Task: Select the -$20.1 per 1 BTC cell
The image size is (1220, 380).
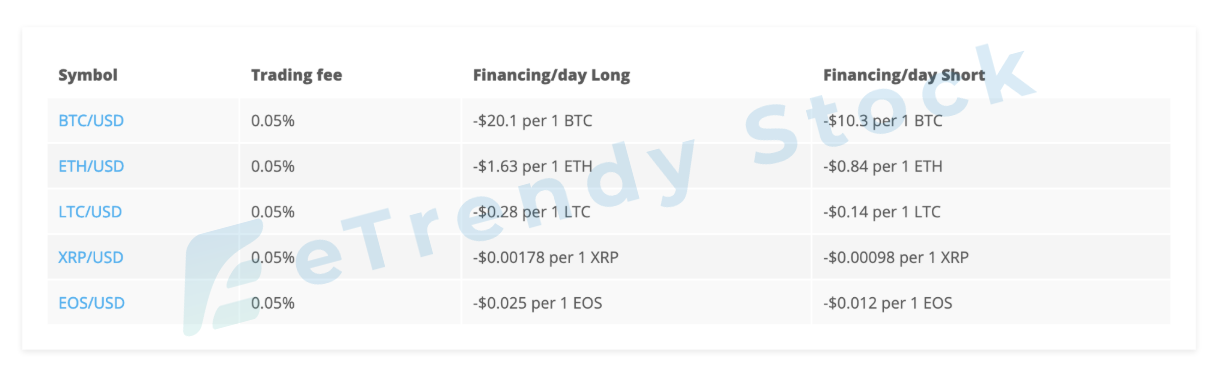Action: pos(636,121)
